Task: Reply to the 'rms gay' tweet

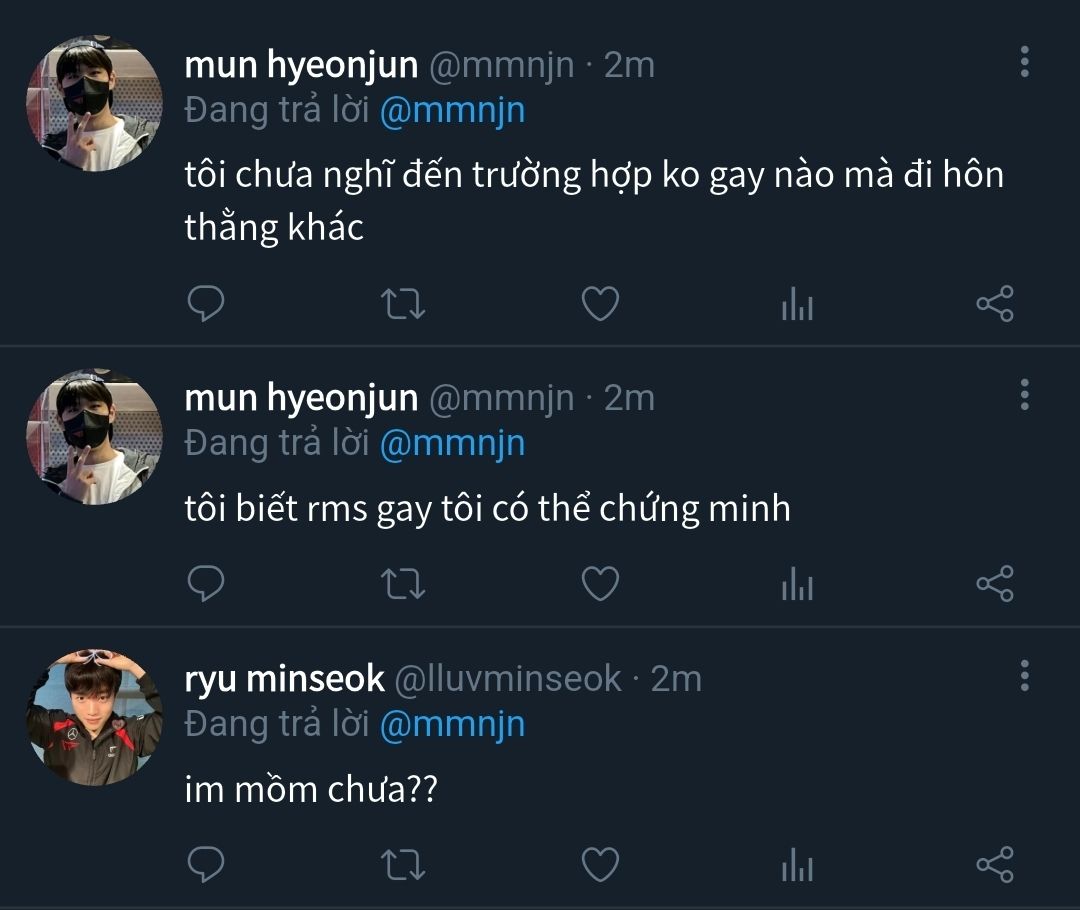Action: (205, 584)
